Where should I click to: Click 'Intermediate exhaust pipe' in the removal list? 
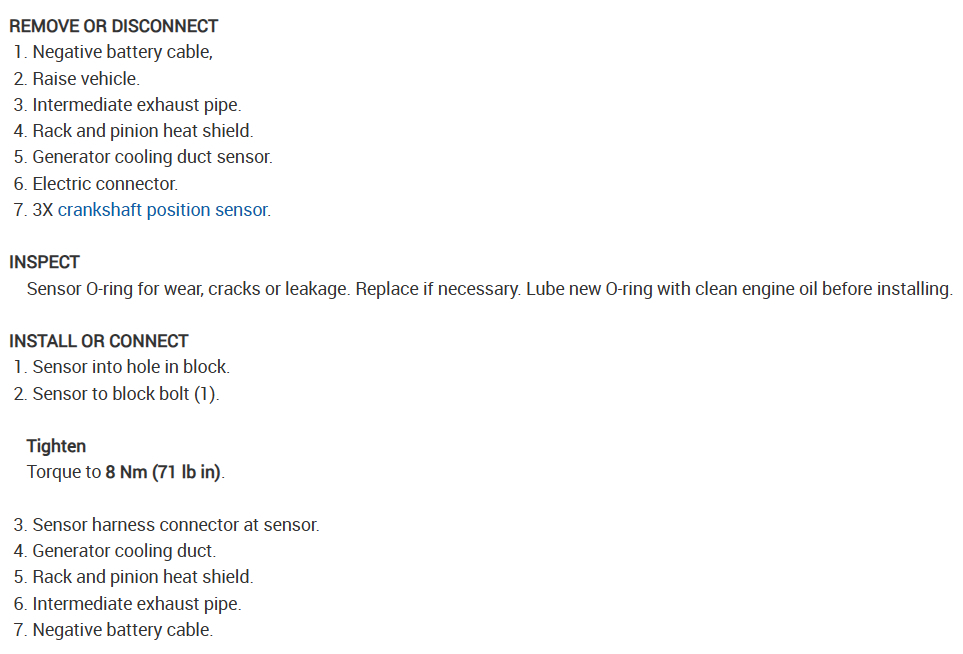136,105
